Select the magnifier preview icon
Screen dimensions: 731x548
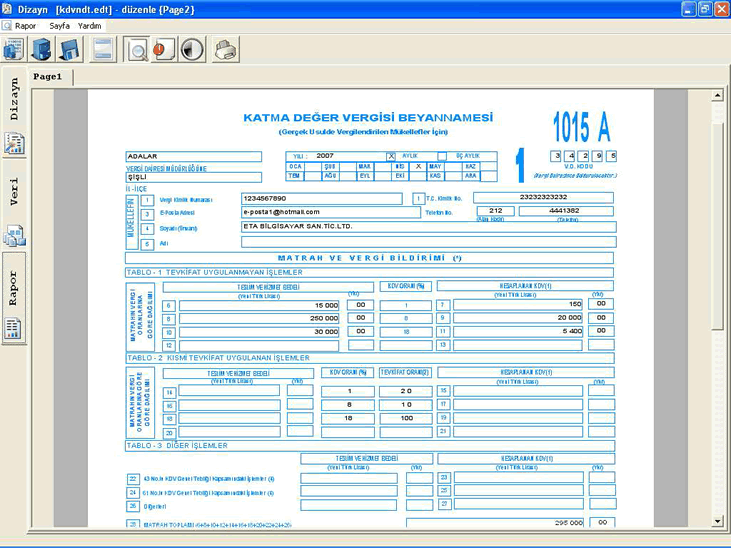(x=138, y=48)
